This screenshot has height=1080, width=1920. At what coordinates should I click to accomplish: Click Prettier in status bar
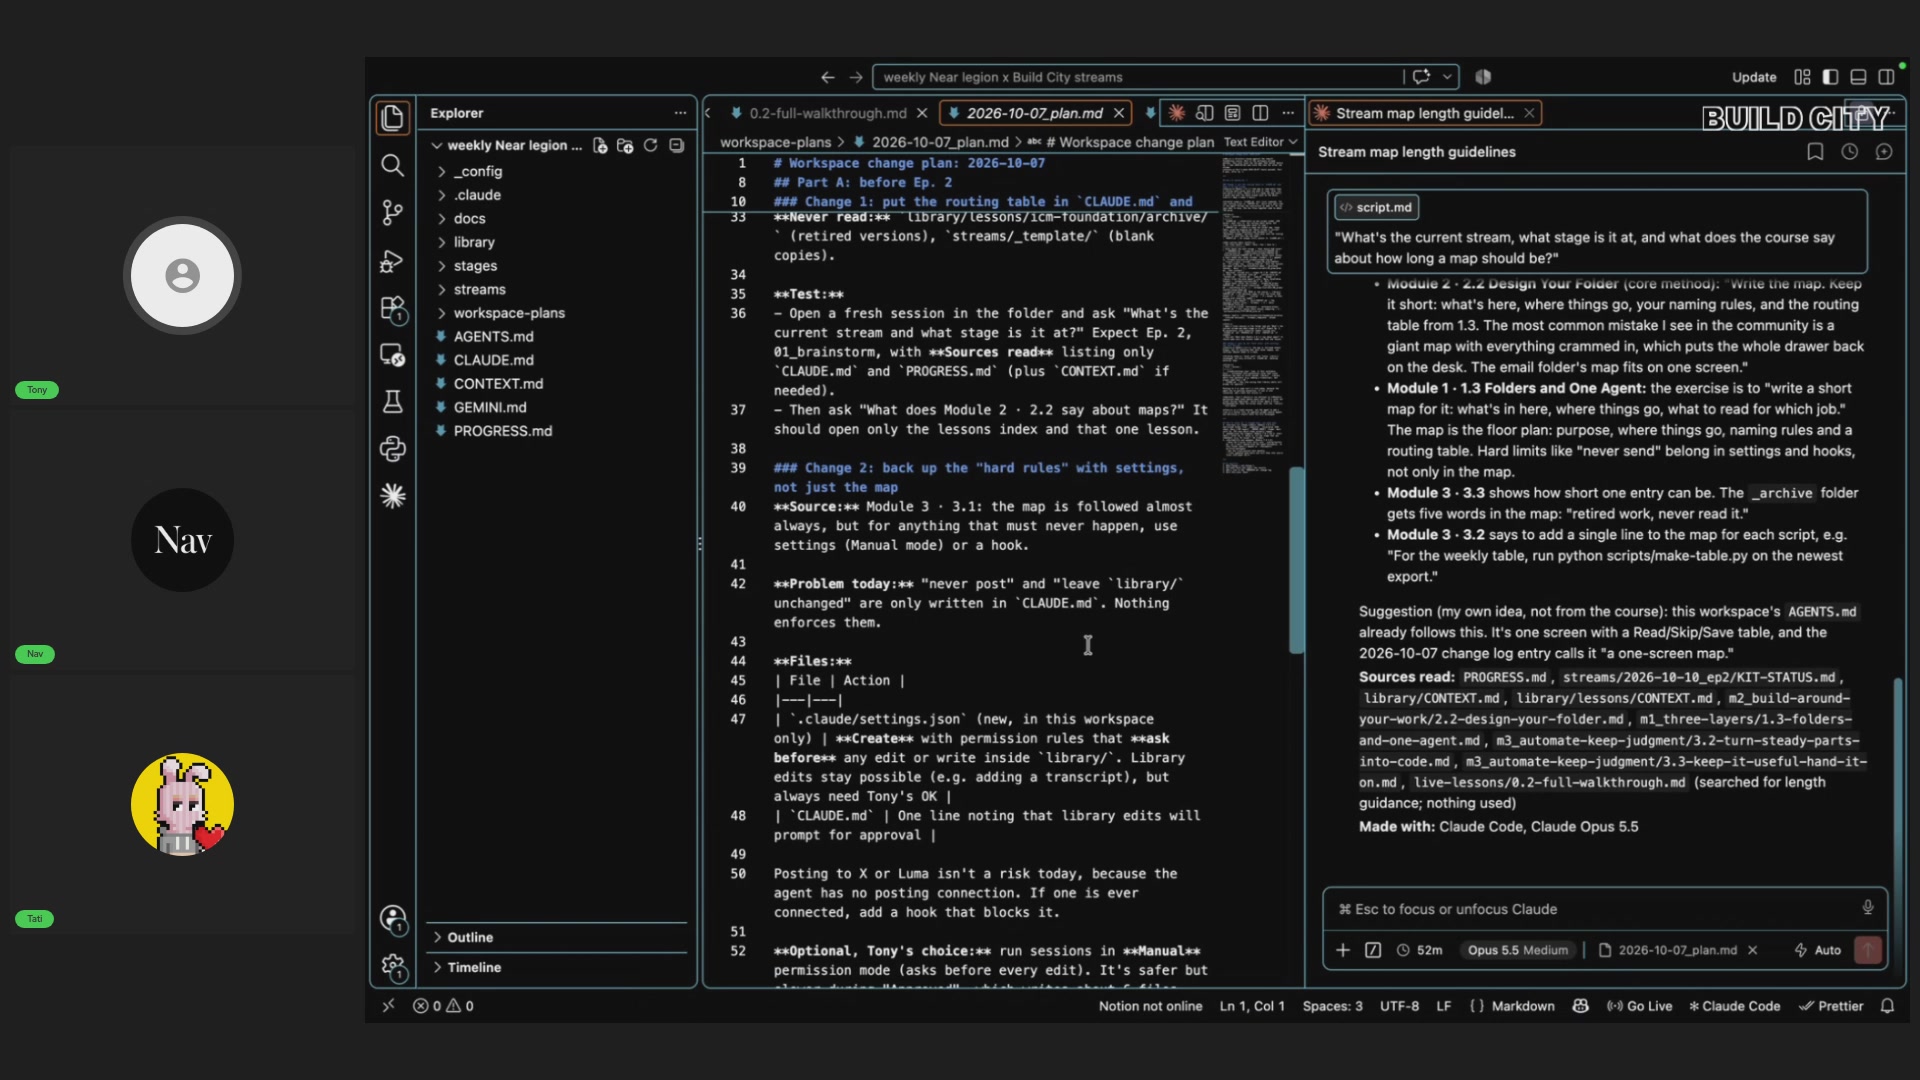[x=1831, y=1006]
